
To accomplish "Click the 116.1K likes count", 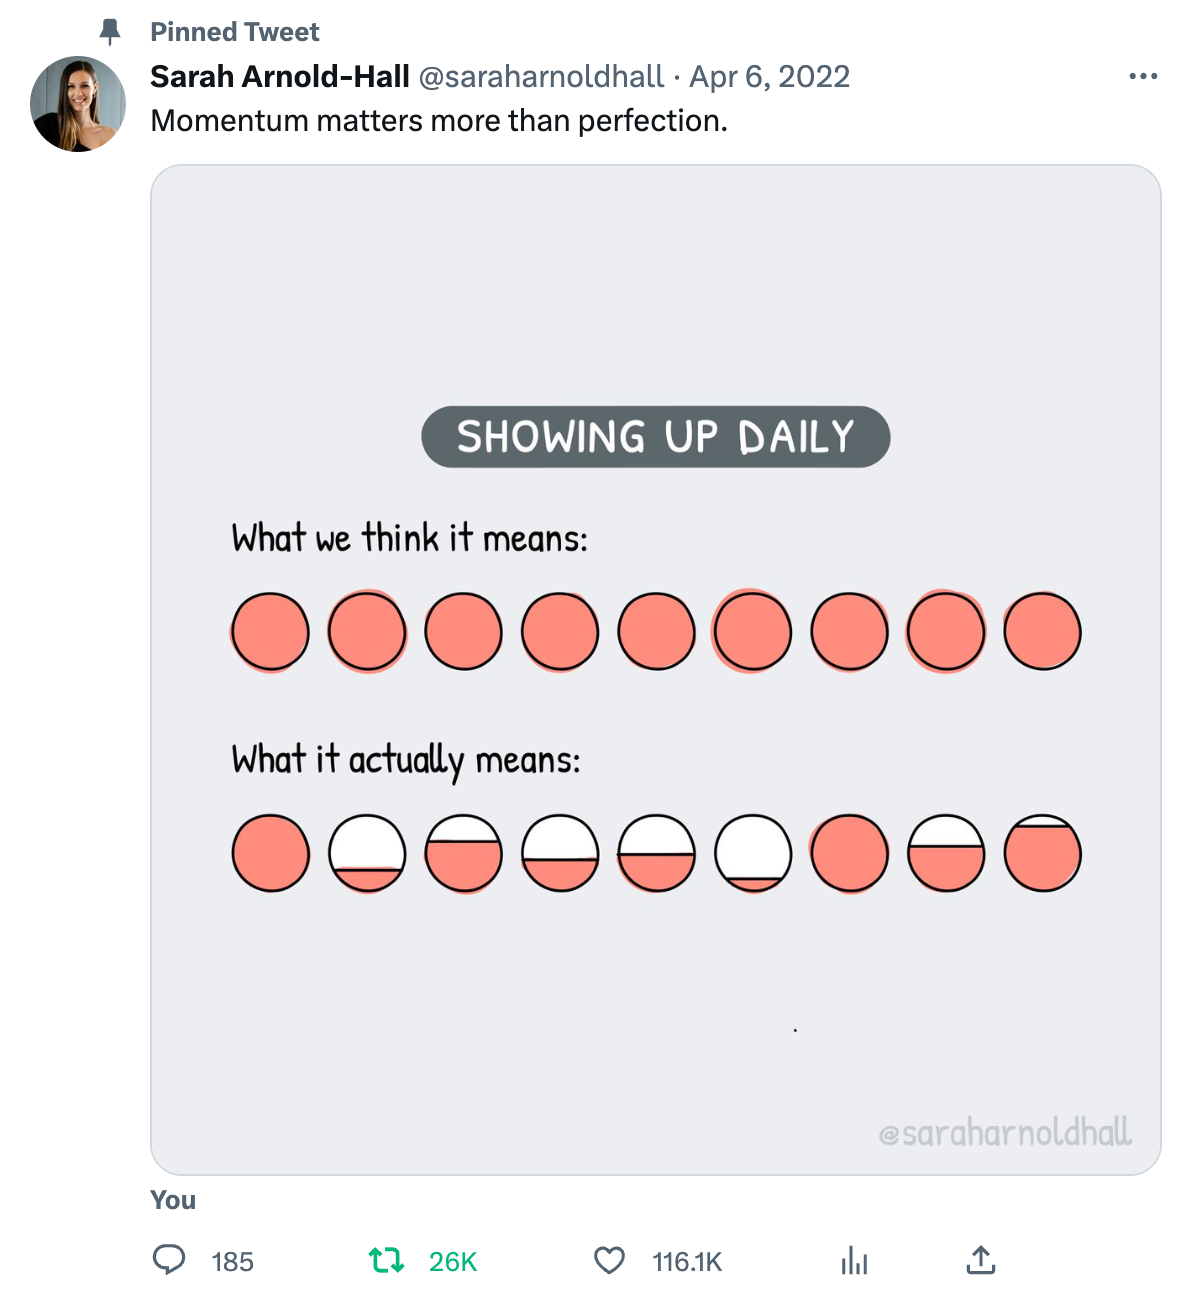I will tap(687, 1262).
